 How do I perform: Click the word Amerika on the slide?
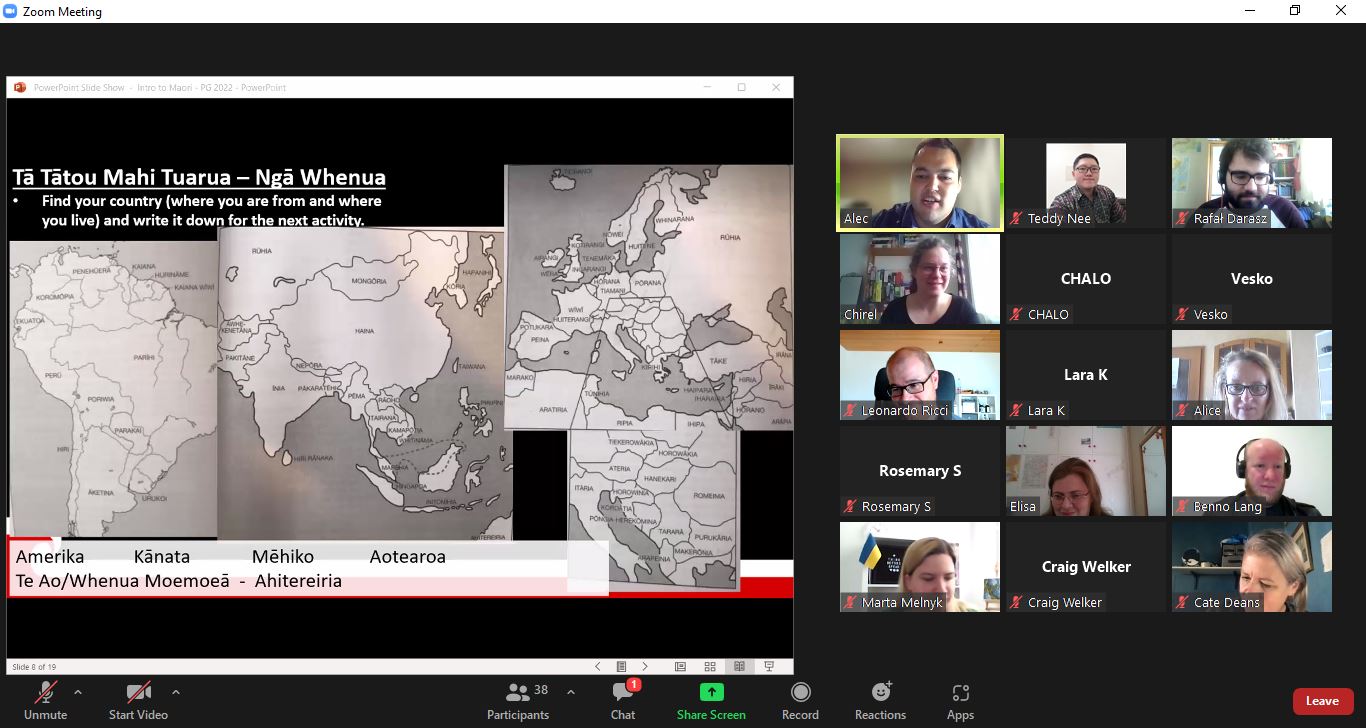point(50,557)
